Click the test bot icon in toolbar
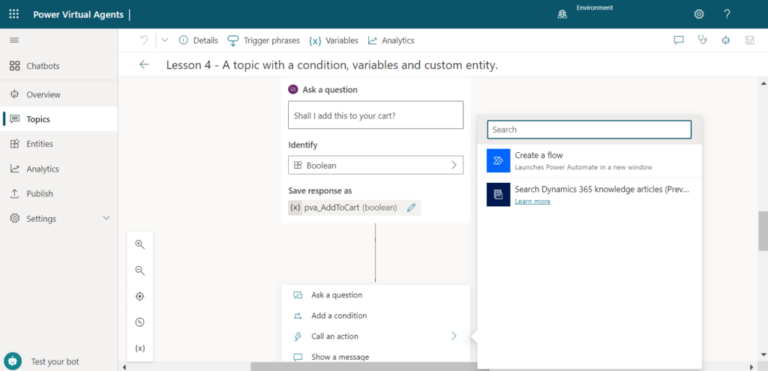 [726, 40]
